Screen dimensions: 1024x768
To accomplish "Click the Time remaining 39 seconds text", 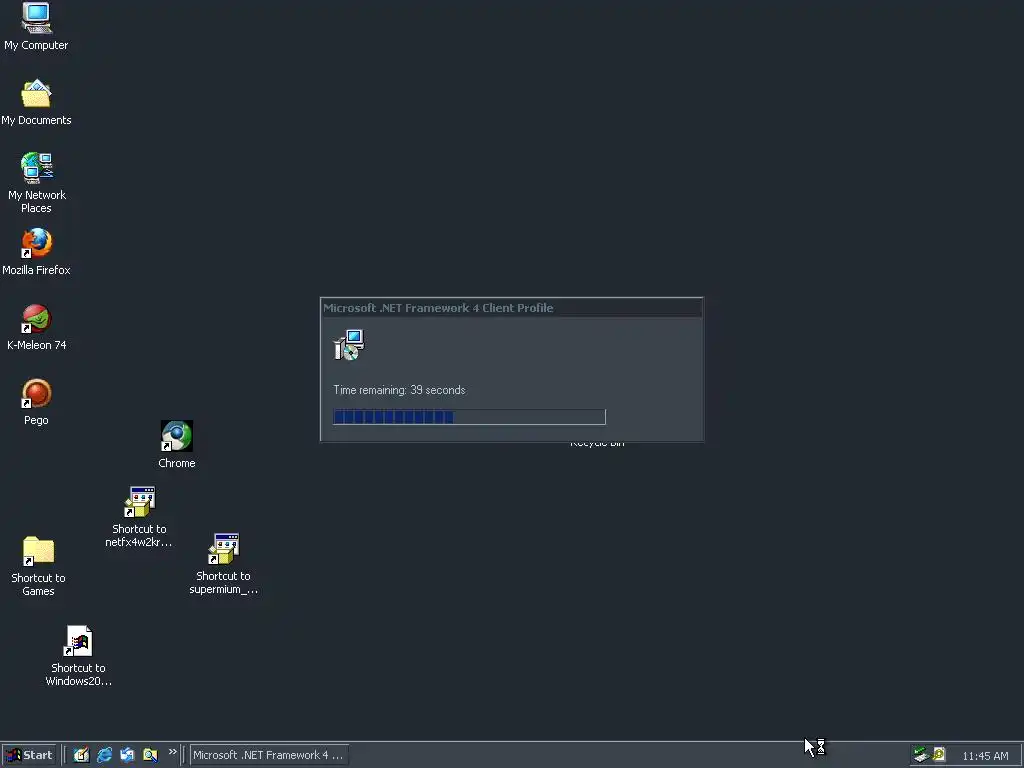I will click(x=399, y=390).
